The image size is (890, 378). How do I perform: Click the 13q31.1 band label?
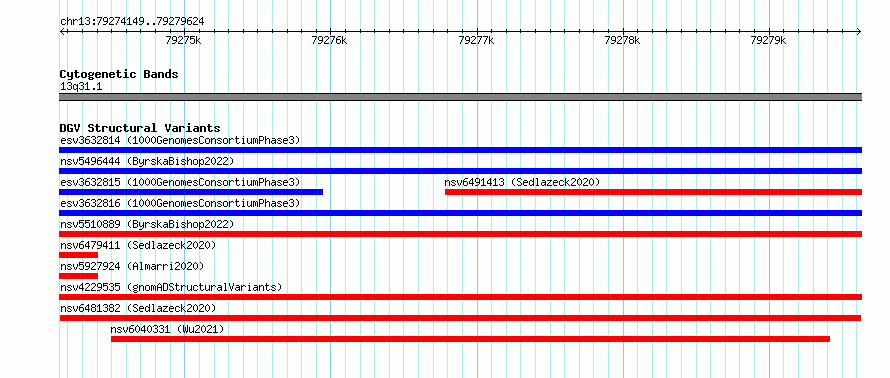pos(81,86)
